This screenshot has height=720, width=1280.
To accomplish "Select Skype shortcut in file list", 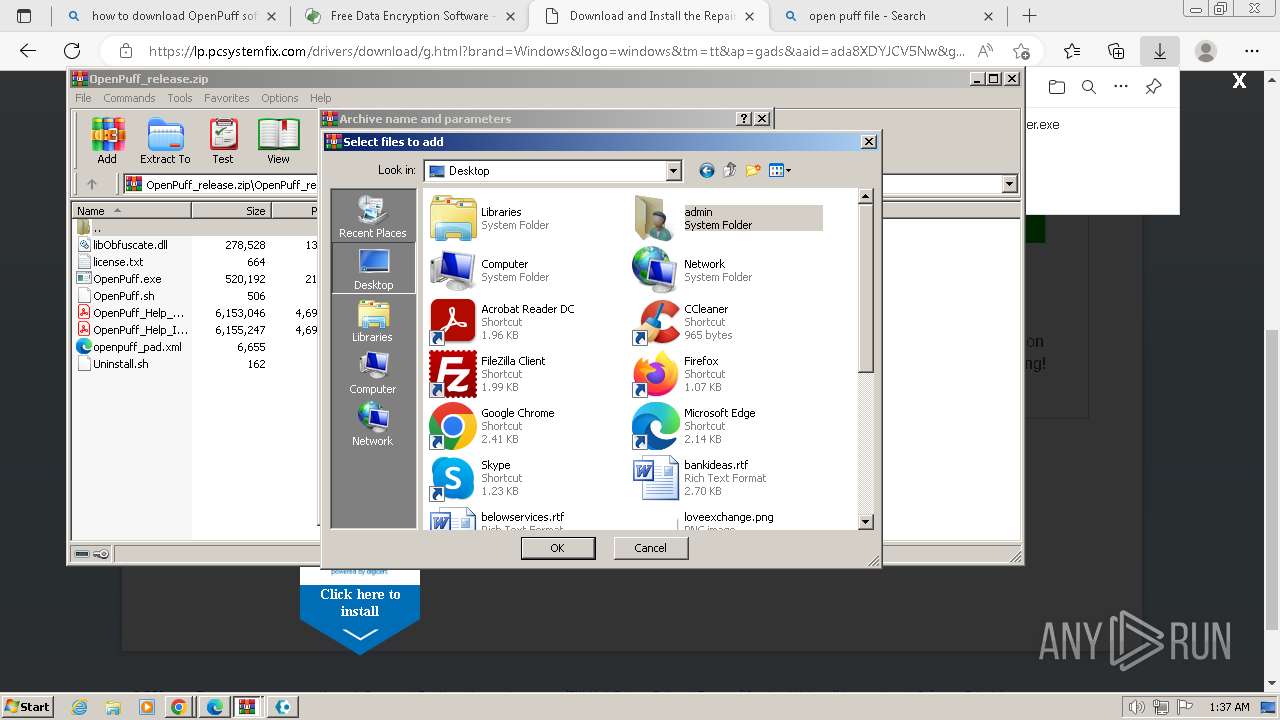I will click(476, 478).
